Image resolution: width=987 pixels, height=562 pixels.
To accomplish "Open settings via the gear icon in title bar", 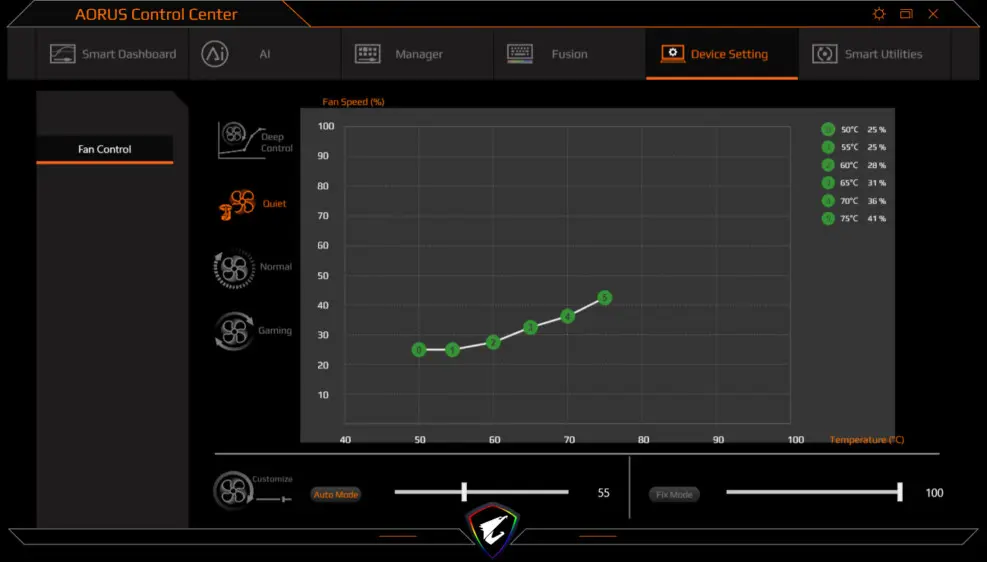I will tap(879, 14).
